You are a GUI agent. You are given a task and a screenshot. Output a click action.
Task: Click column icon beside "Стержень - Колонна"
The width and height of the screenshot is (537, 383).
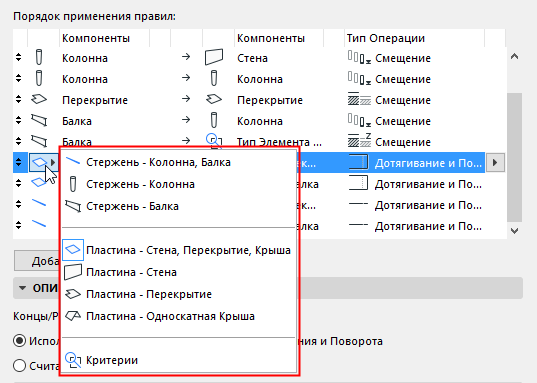pyautogui.click(x=73, y=184)
